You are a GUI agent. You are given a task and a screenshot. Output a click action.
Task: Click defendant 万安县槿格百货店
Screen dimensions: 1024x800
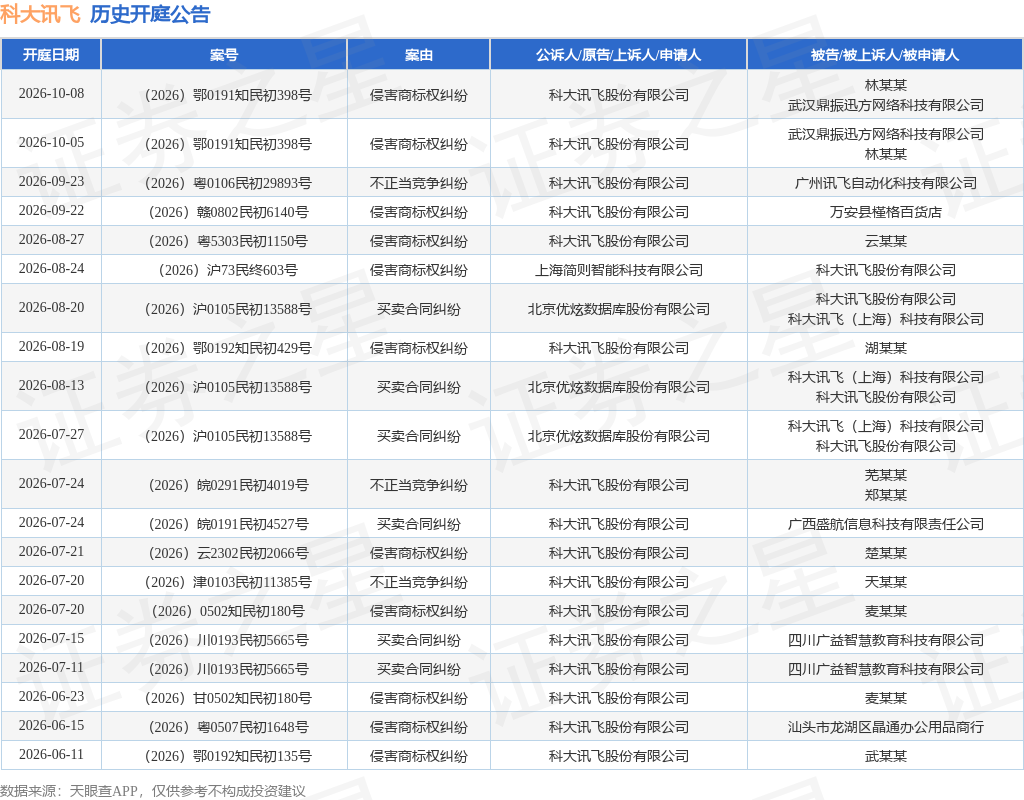coord(886,212)
